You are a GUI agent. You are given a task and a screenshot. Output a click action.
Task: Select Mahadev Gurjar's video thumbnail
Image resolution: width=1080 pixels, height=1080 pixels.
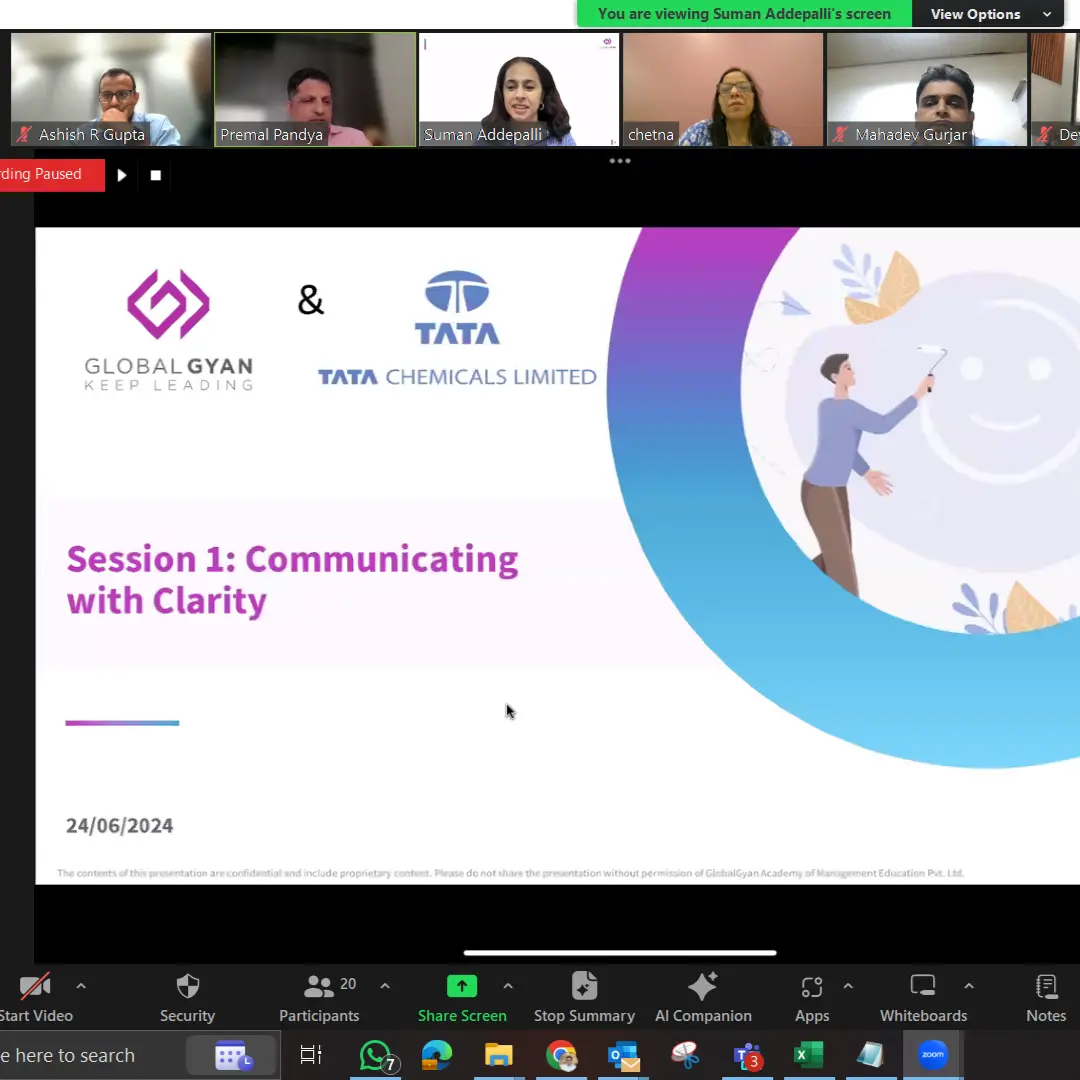click(x=926, y=90)
